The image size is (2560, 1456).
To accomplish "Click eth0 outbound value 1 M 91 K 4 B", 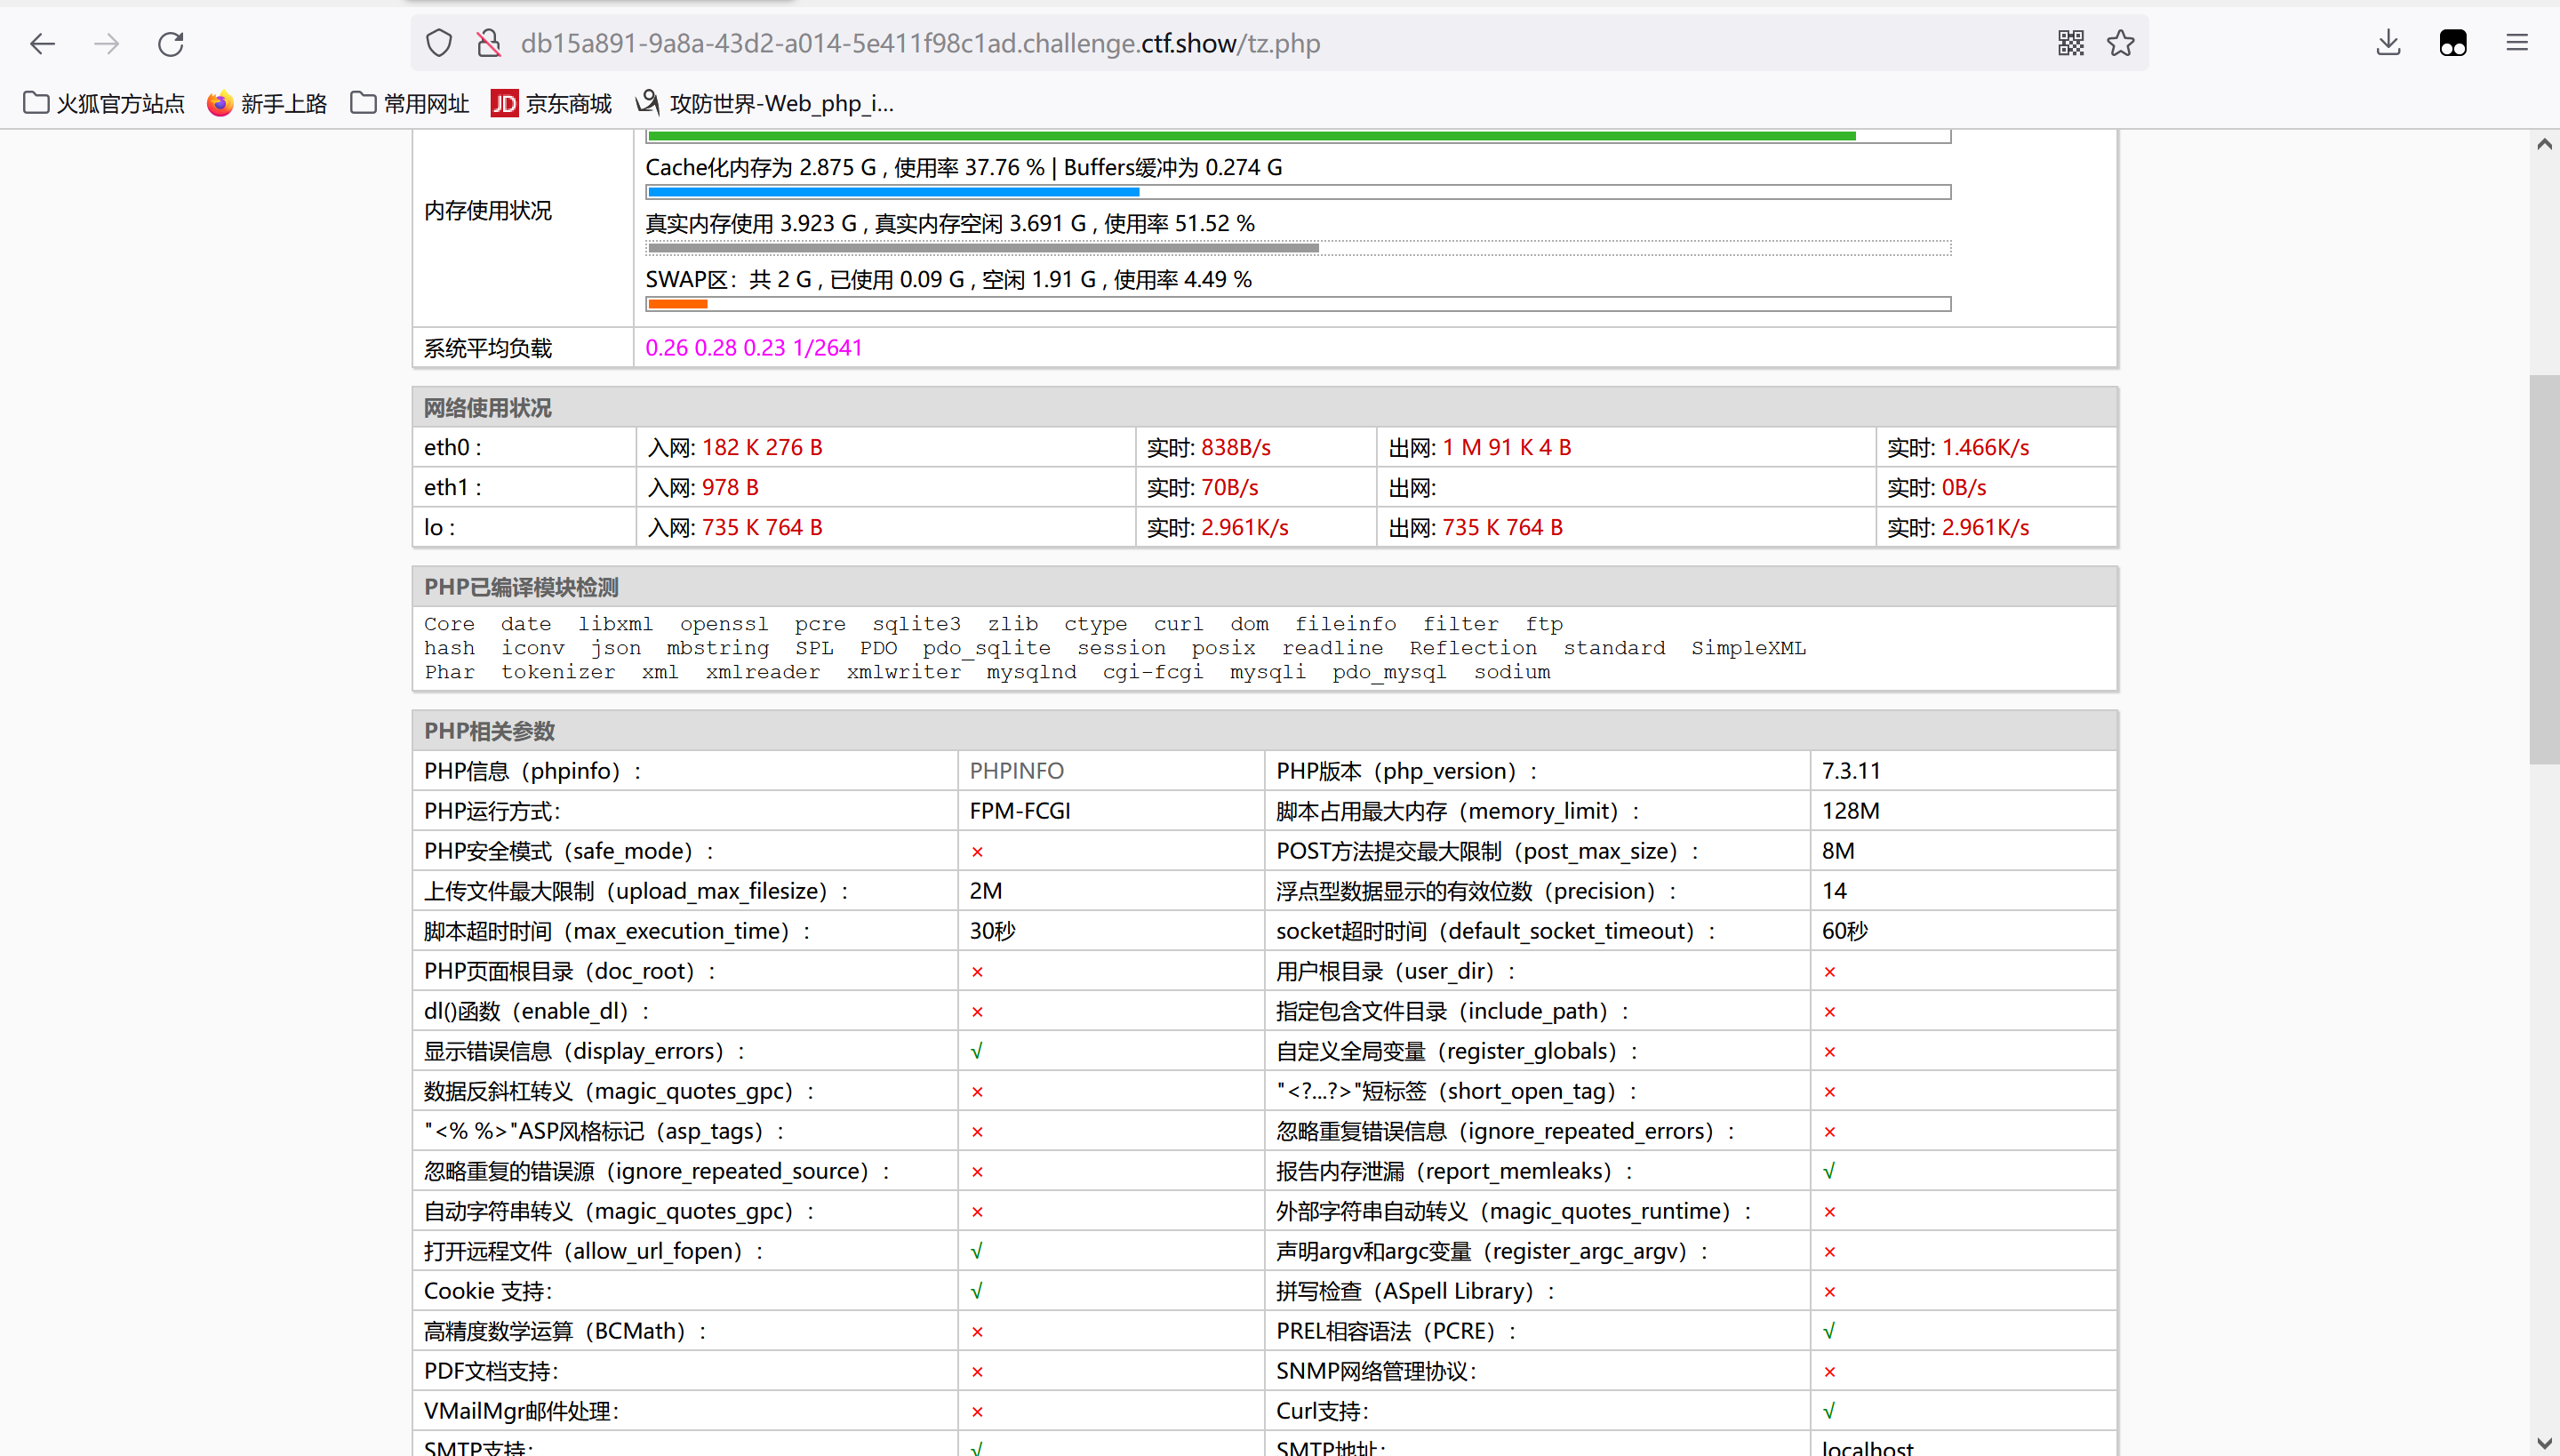I will [1506, 447].
